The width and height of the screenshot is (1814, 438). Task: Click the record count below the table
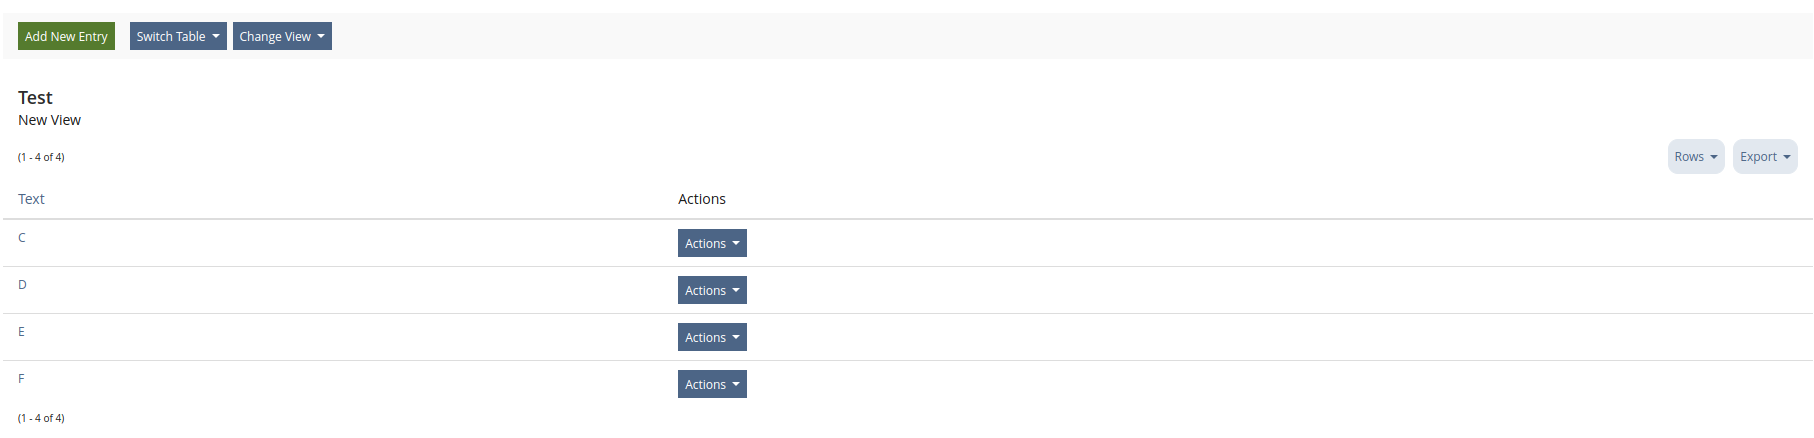(x=41, y=418)
